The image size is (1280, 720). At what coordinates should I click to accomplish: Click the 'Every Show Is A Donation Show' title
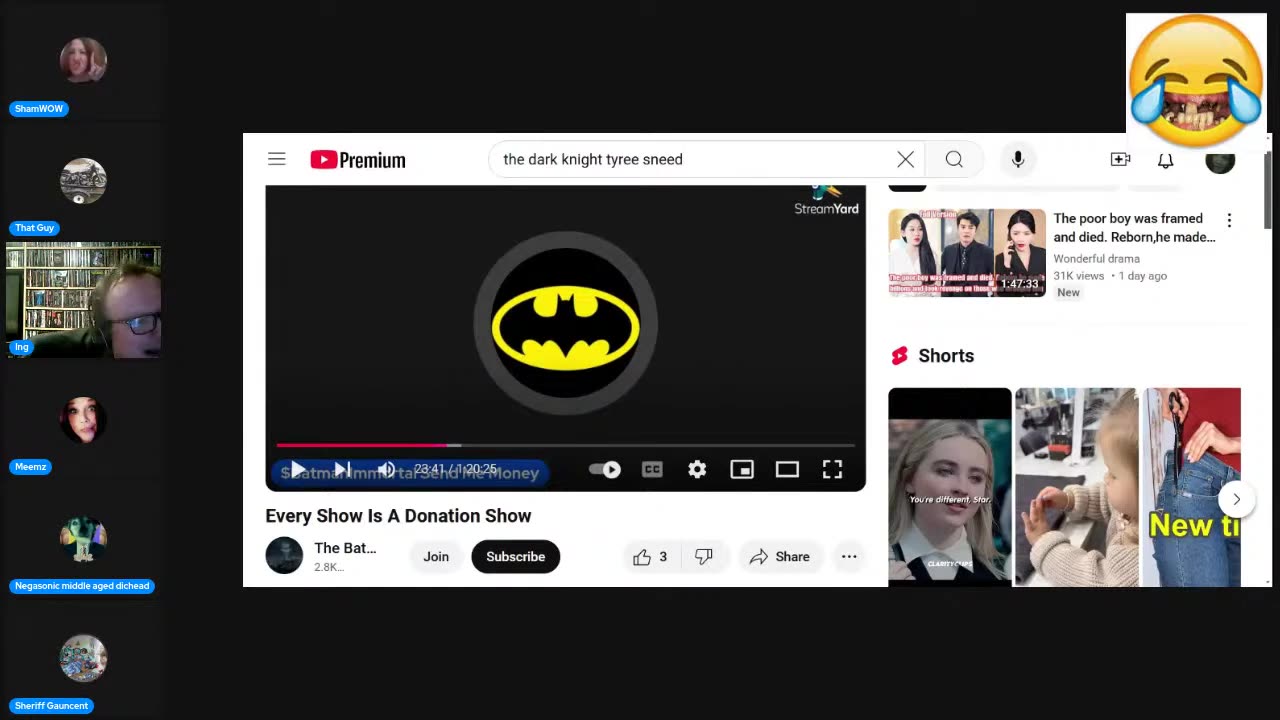[x=398, y=516]
